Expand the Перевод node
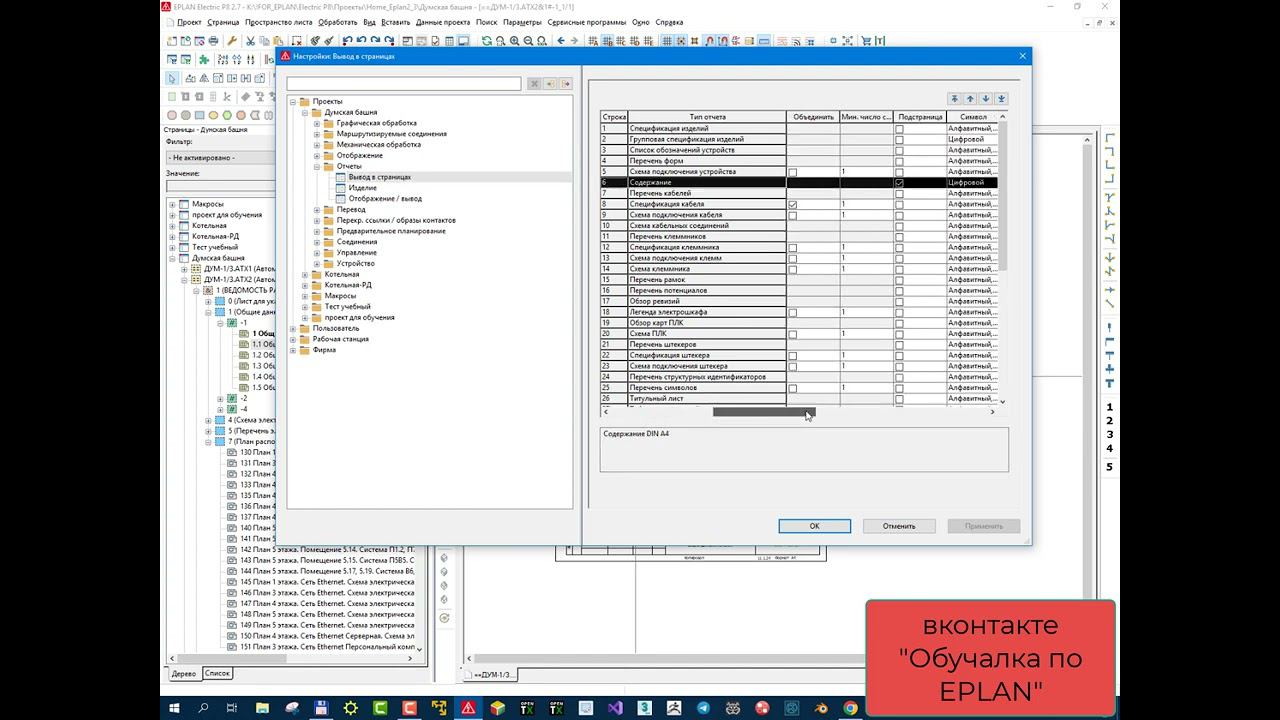Screen dimensions: 1280x720 pyautogui.click(x=317, y=209)
